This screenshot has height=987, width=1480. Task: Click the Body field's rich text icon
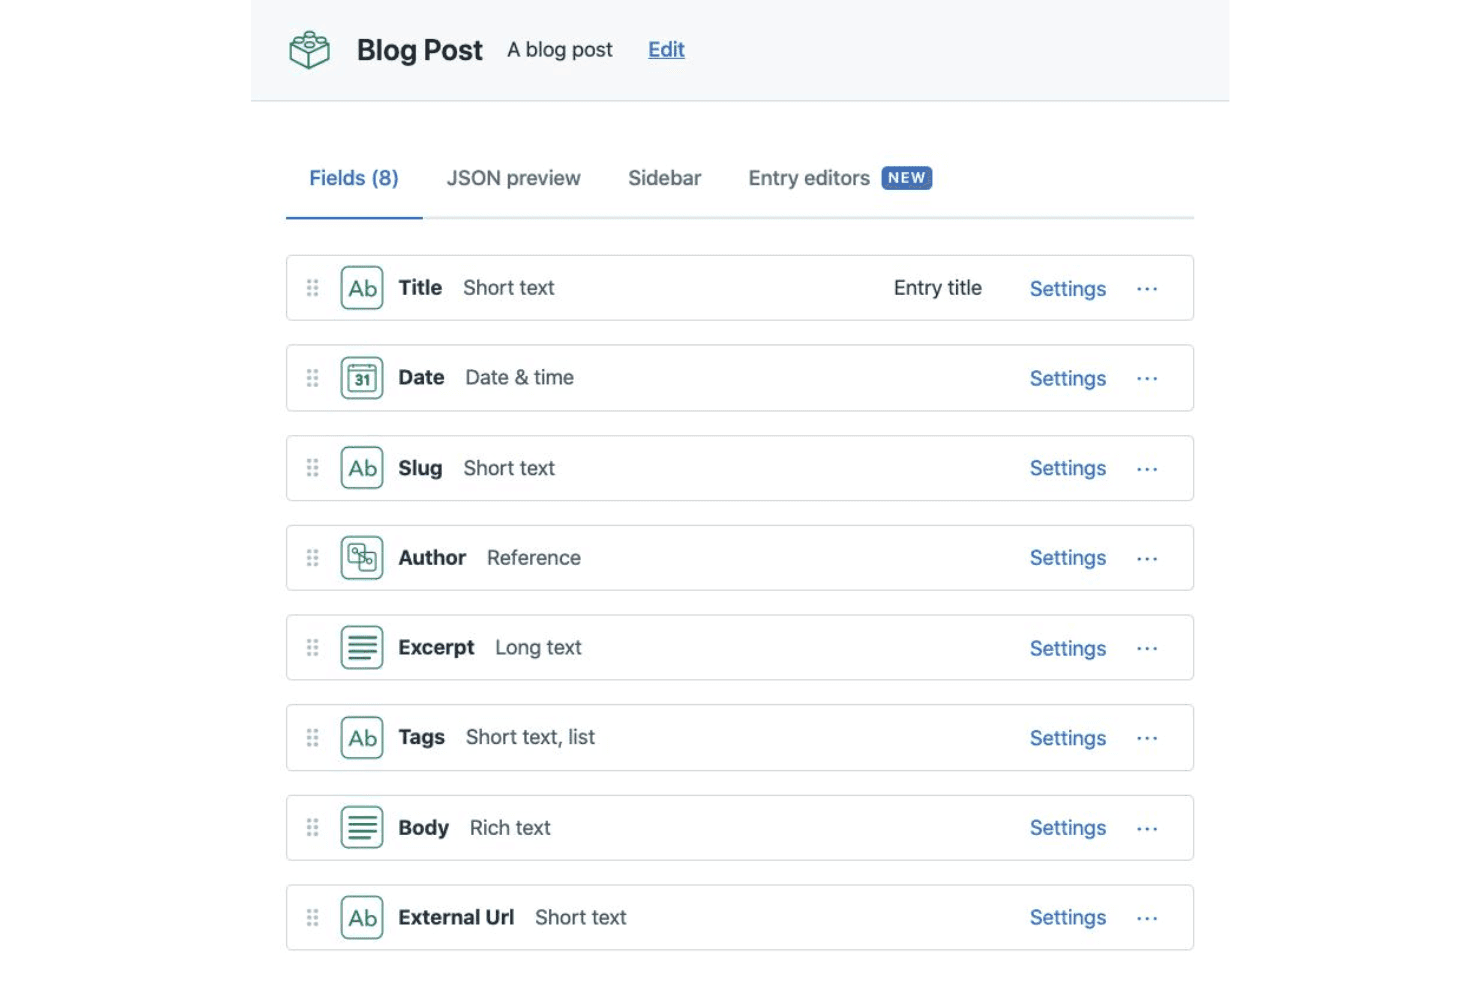click(x=362, y=828)
